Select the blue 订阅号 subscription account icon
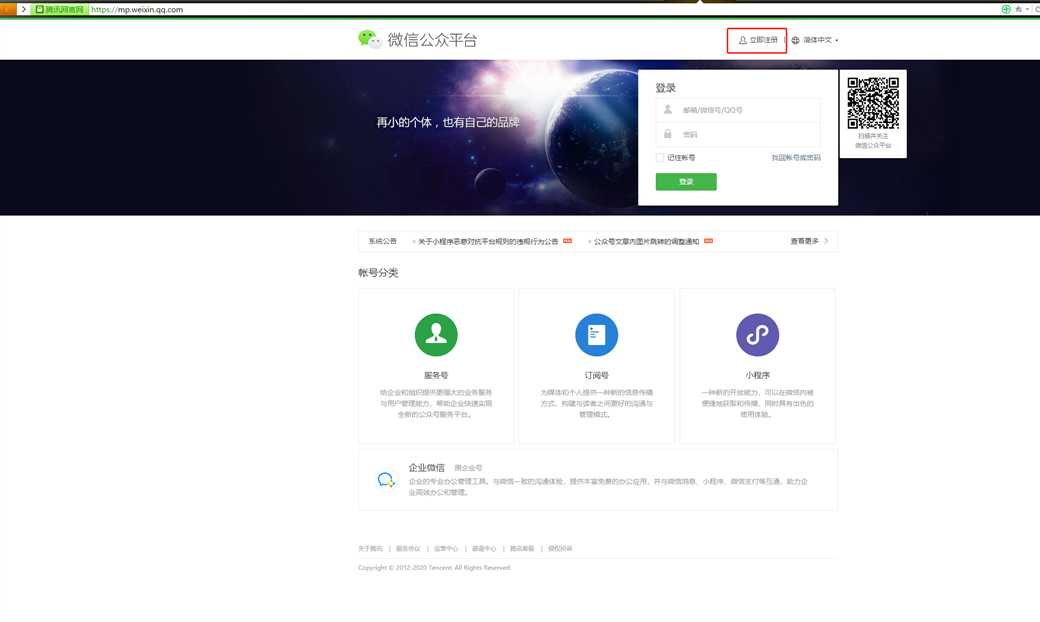The image size is (1040, 622). 596,335
